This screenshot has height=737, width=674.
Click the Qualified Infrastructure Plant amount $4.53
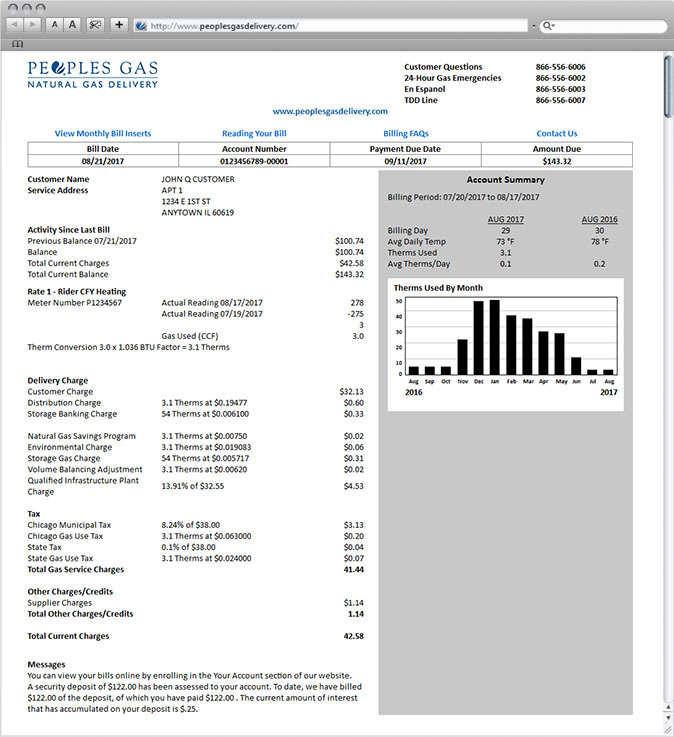coord(353,486)
